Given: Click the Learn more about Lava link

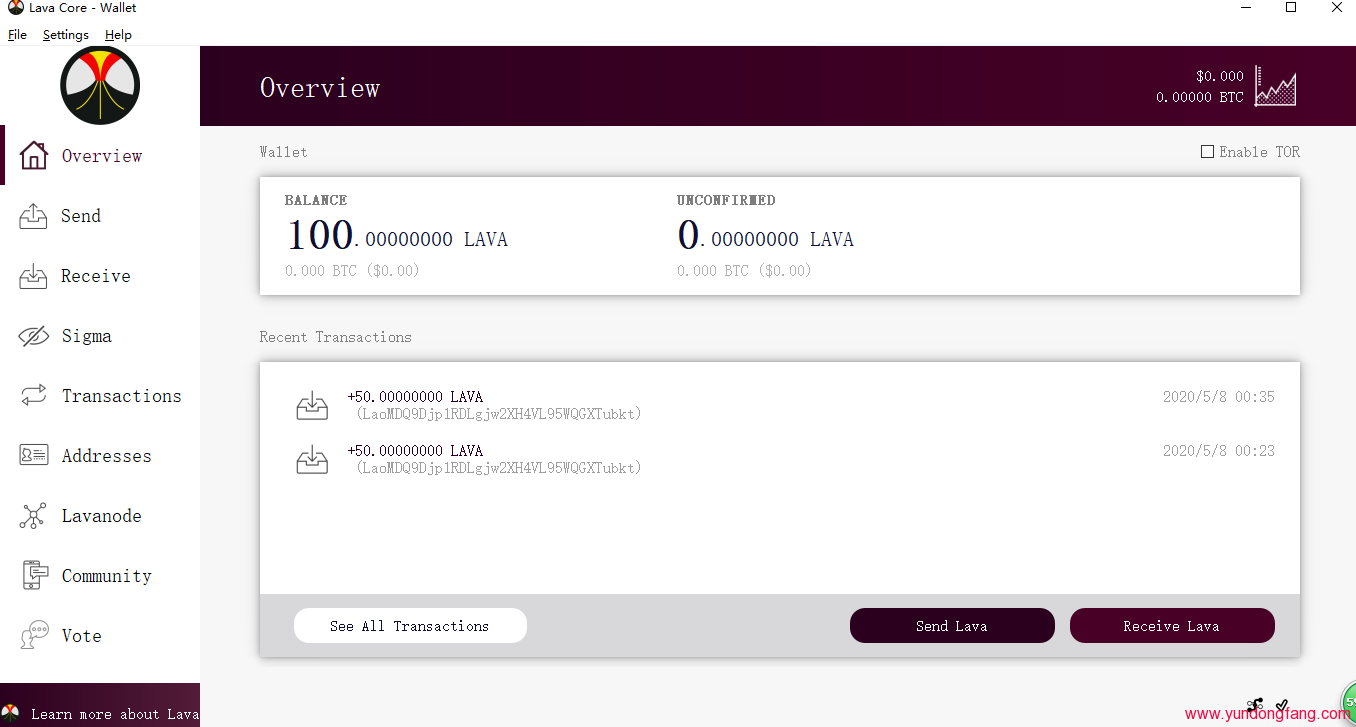Looking at the screenshot, I should pos(113,714).
